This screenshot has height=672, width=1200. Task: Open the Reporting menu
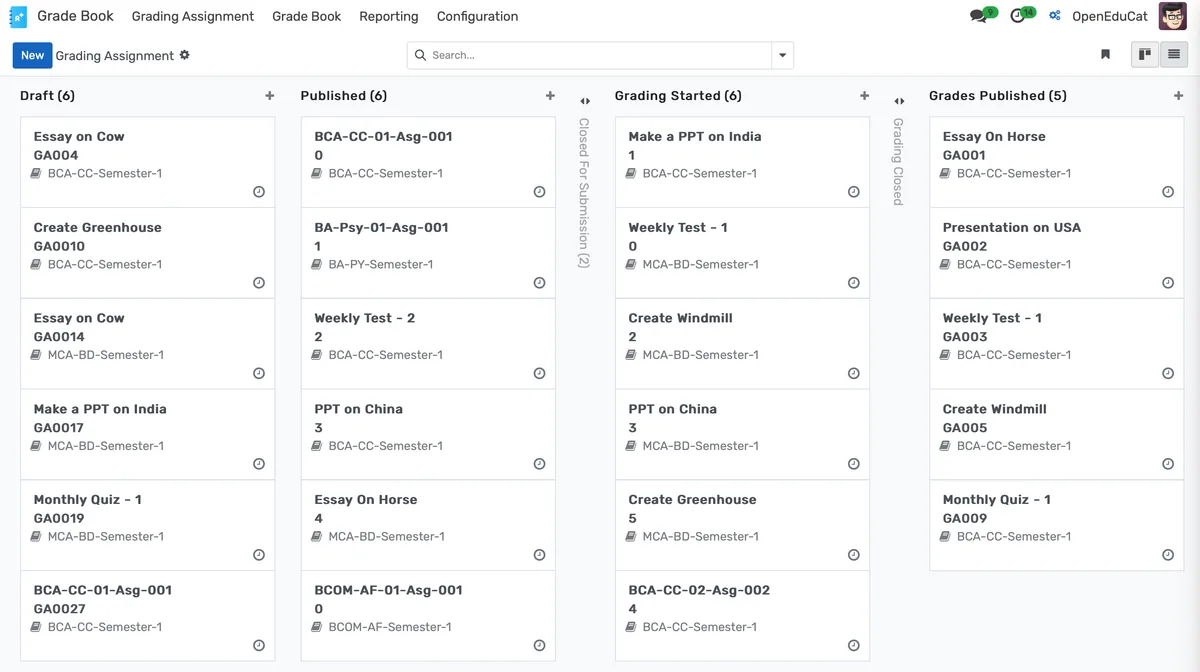coord(388,16)
